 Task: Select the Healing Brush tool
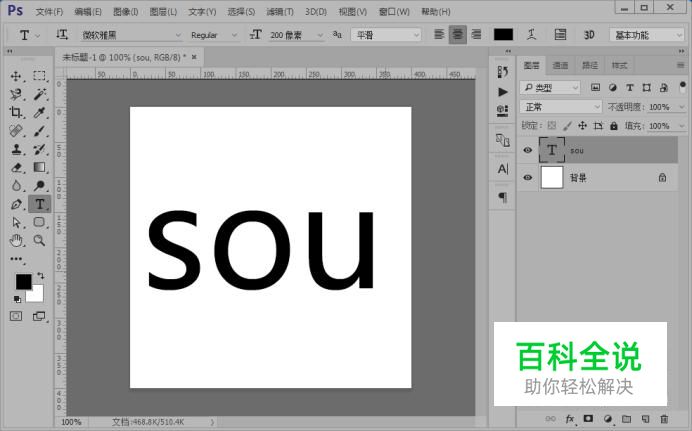(x=16, y=131)
